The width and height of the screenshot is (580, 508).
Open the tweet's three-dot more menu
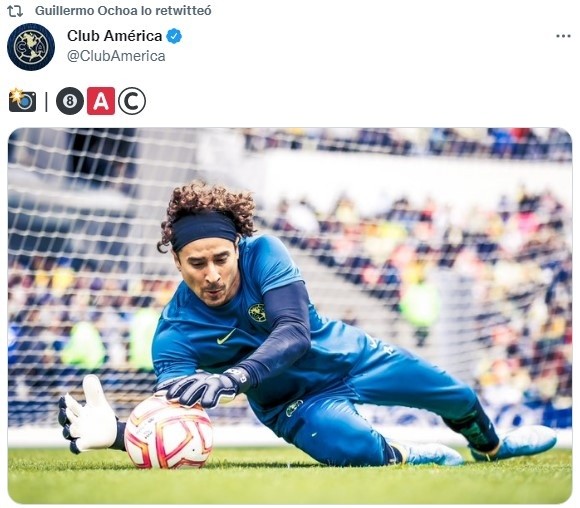tap(563, 36)
